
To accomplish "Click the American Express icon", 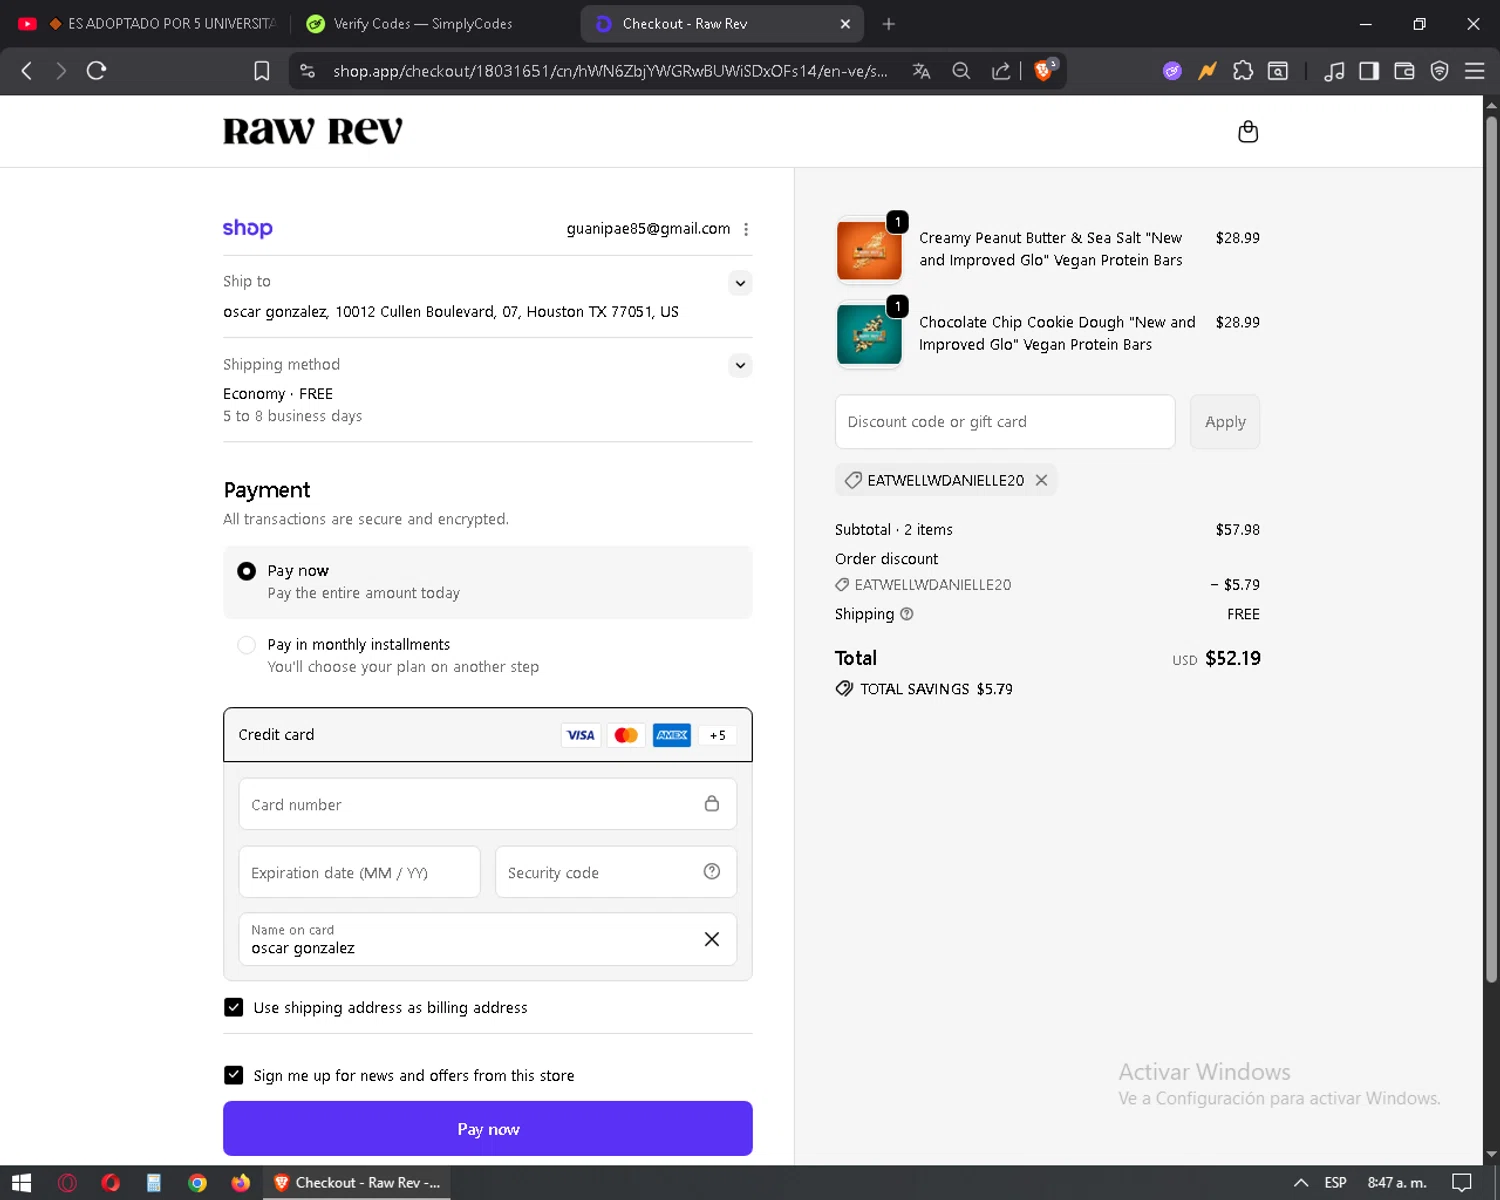I will [x=672, y=735].
